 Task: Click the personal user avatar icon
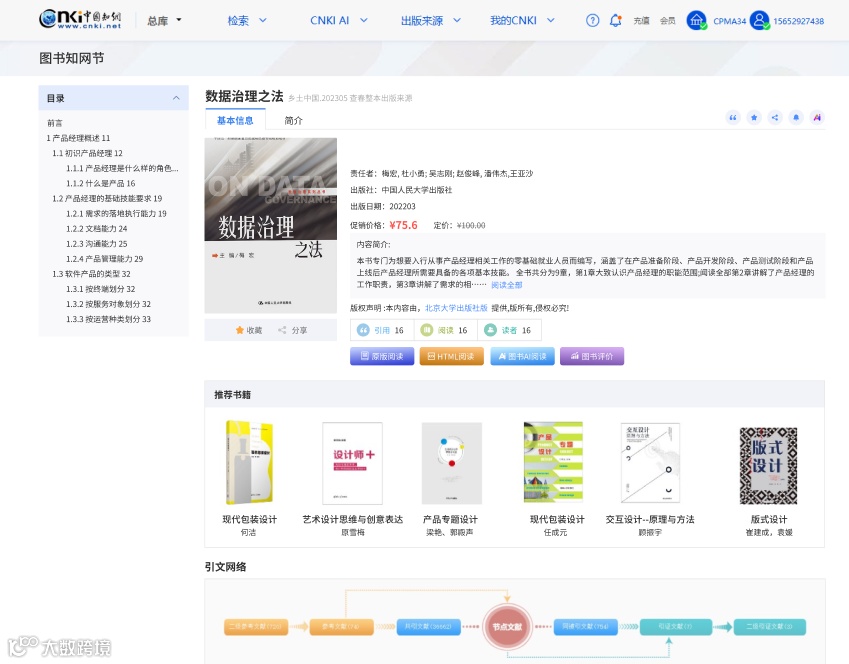[760, 21]
